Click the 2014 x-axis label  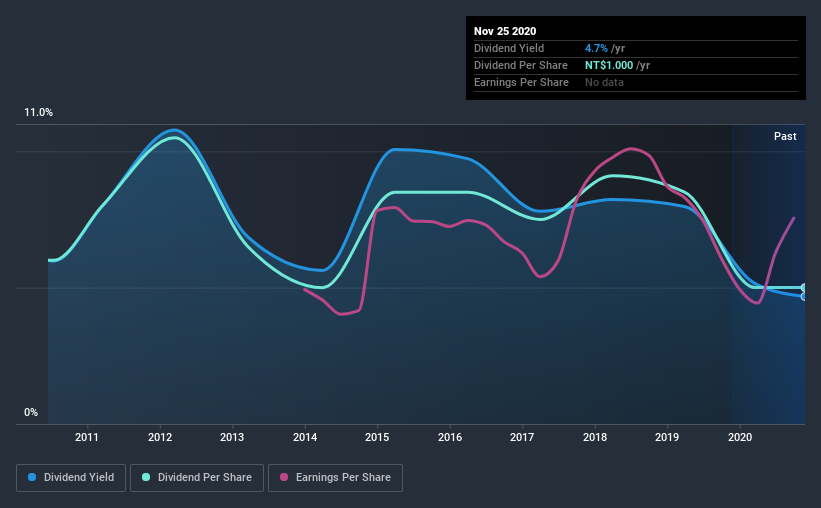tap(305, 437)
